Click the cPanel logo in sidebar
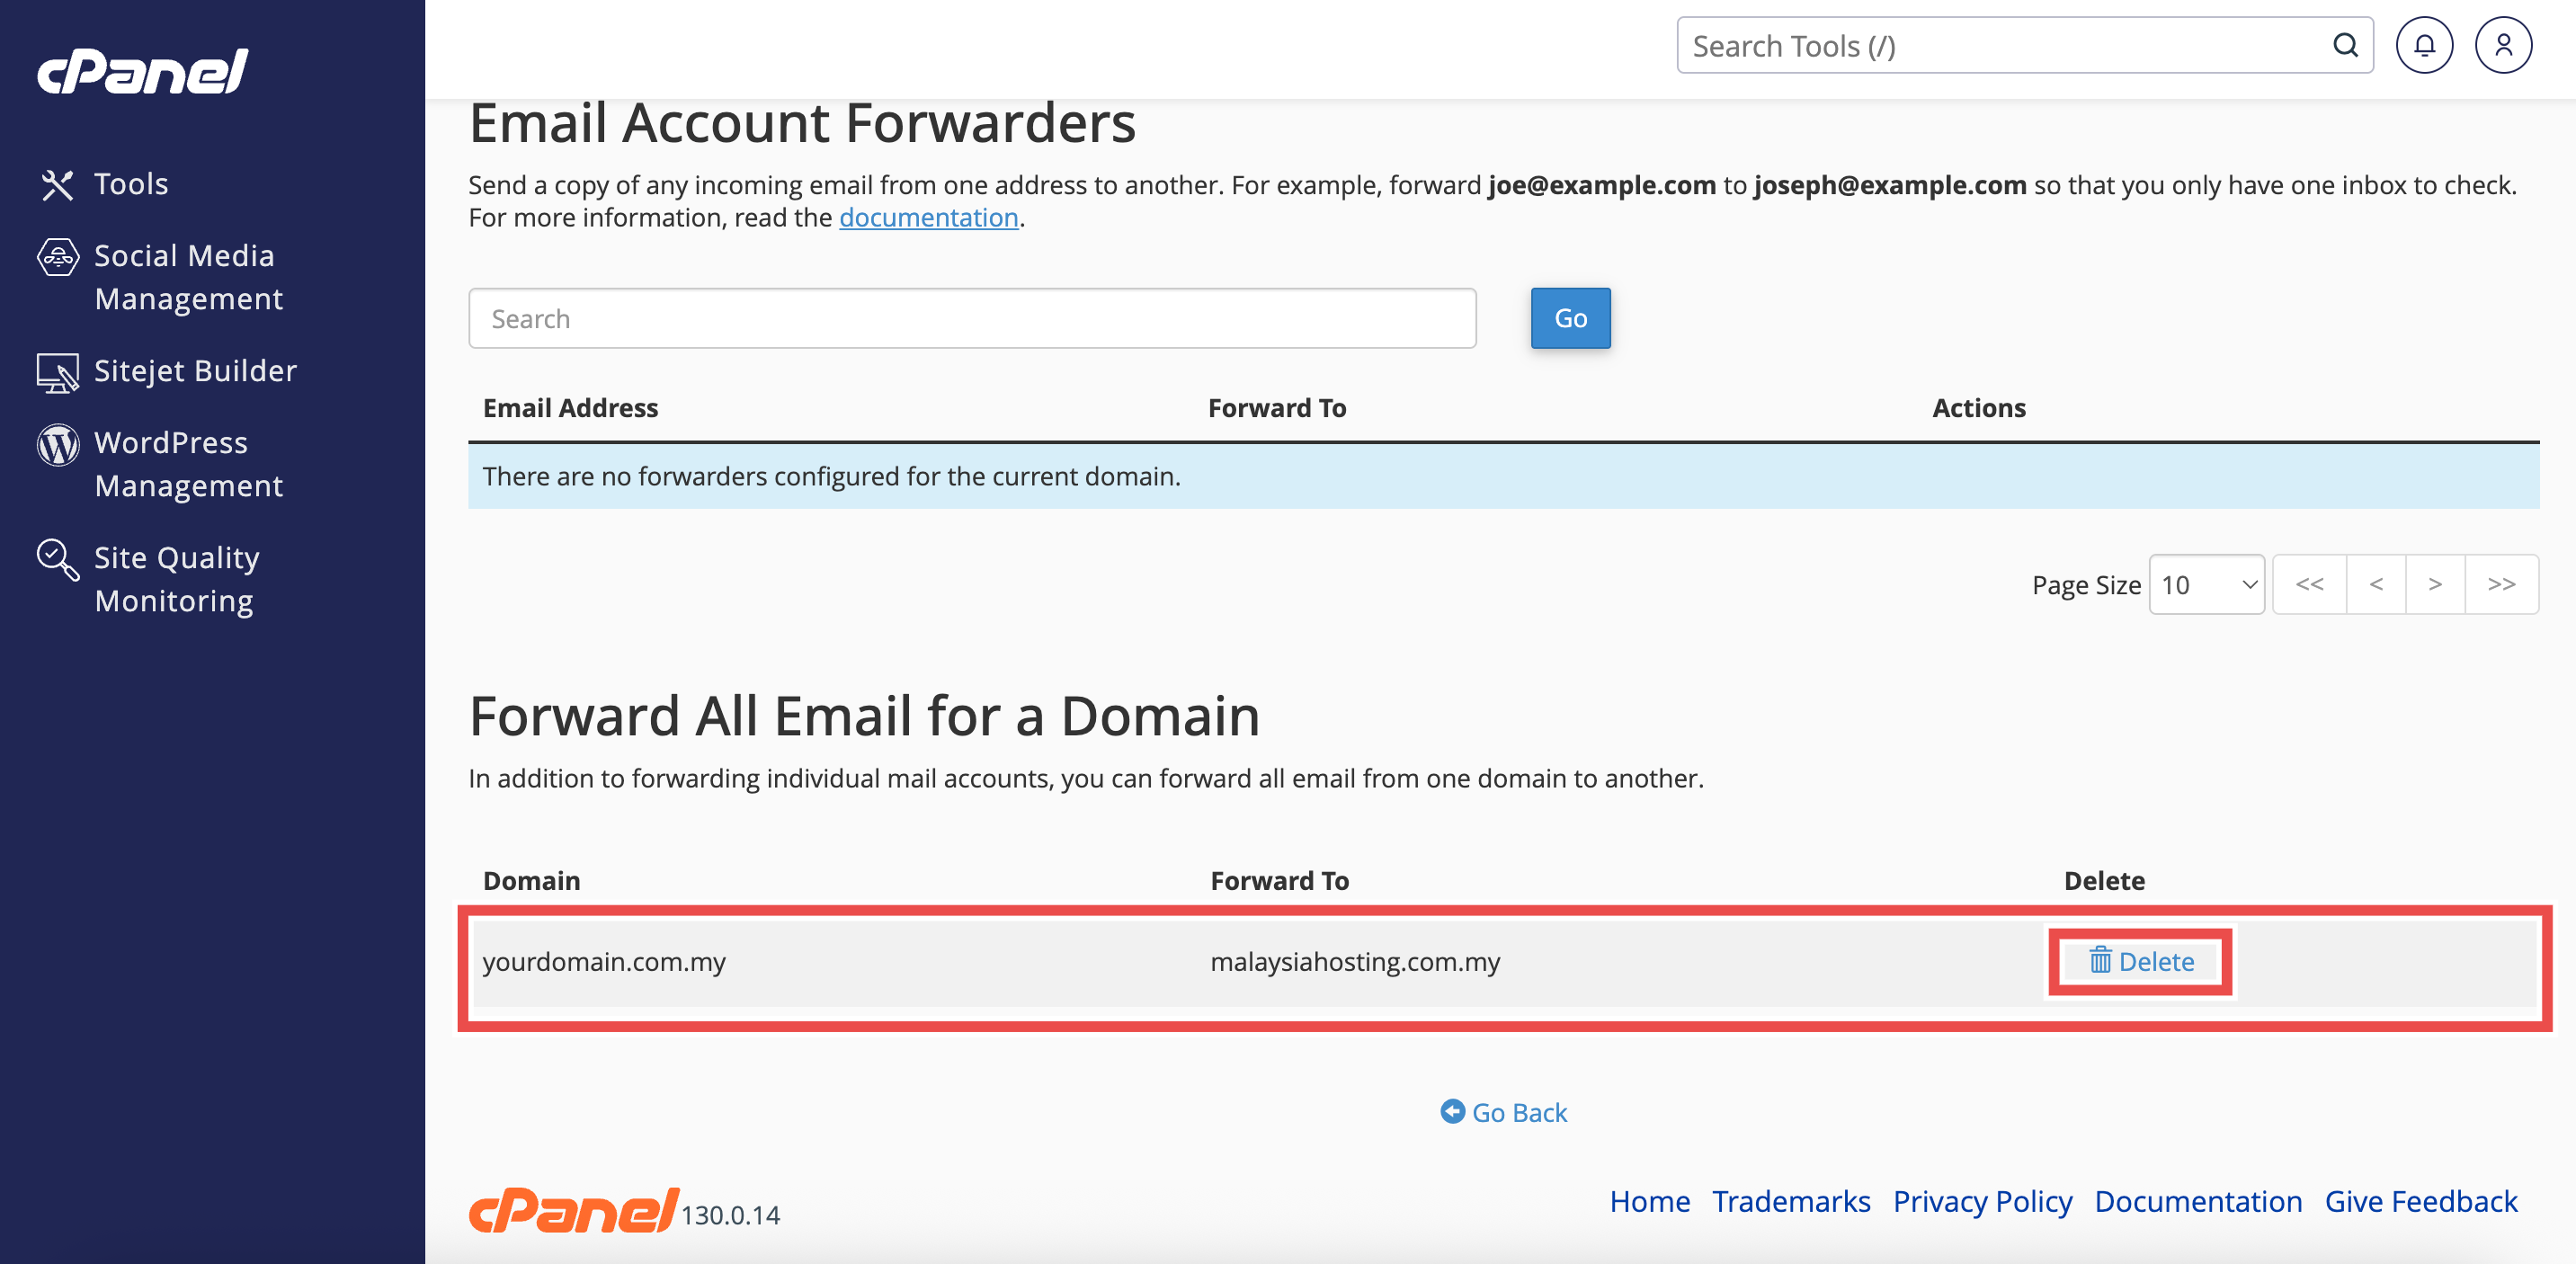 [143, 71]
